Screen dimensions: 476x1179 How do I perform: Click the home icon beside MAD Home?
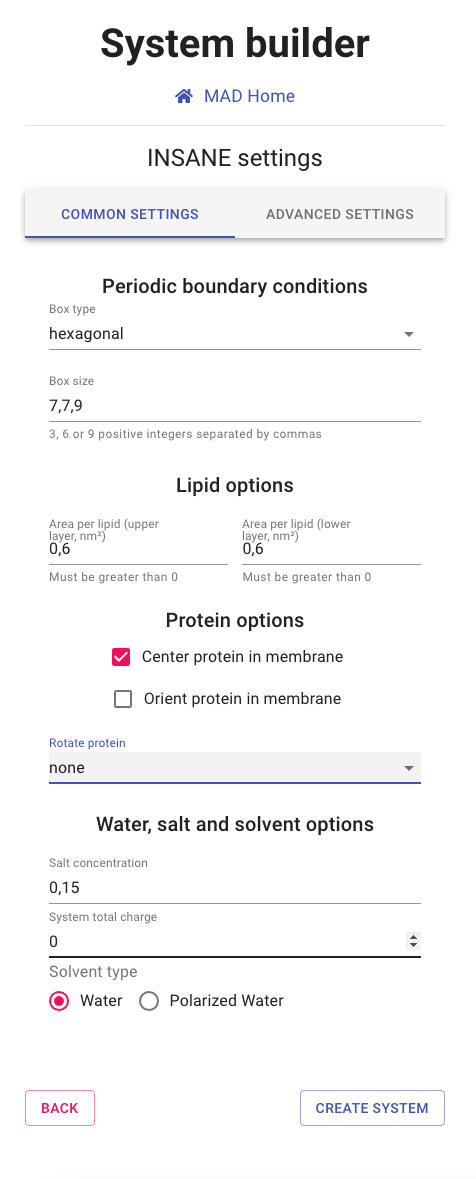[184, 96]
